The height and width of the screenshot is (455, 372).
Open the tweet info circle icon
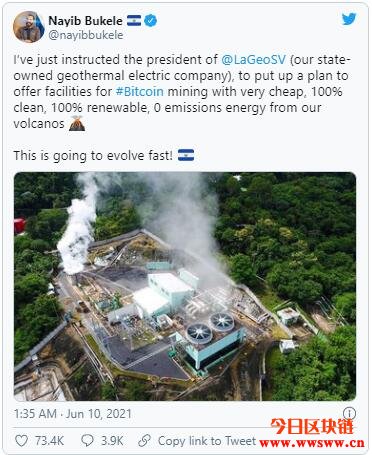(x=349, y=413)
